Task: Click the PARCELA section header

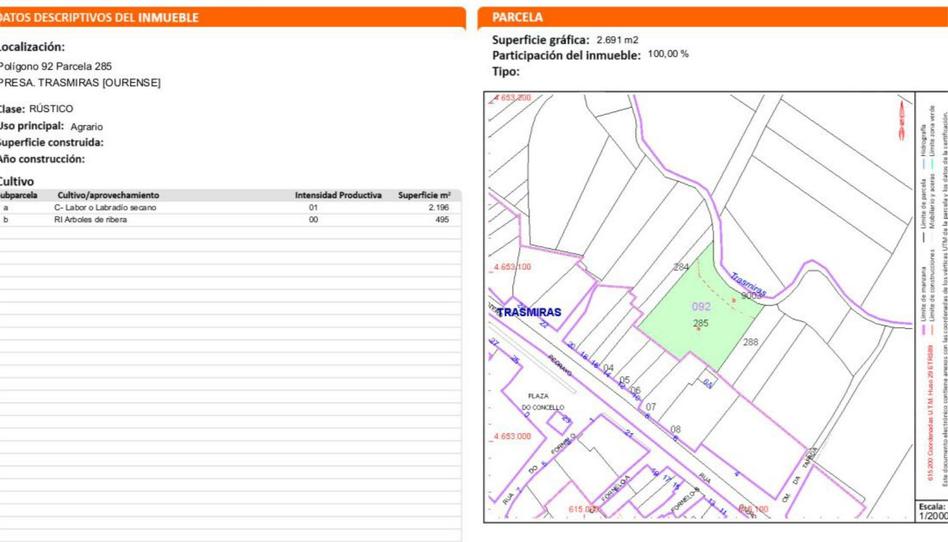Action: (518, 17)
